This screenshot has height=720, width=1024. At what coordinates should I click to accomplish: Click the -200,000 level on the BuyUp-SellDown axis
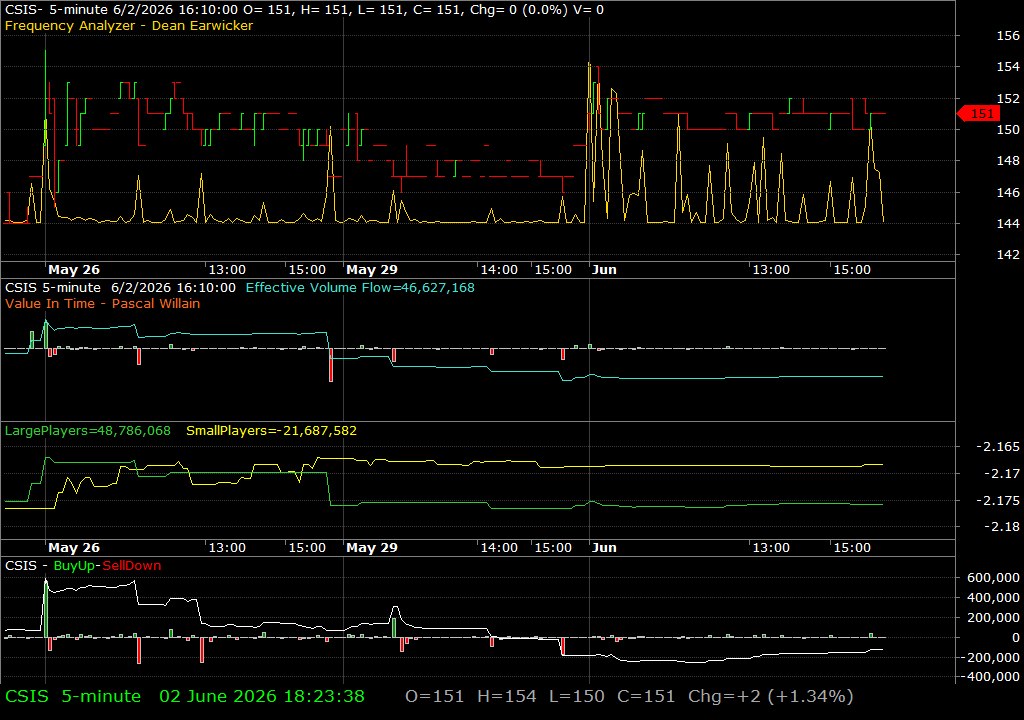click(989, 657)
